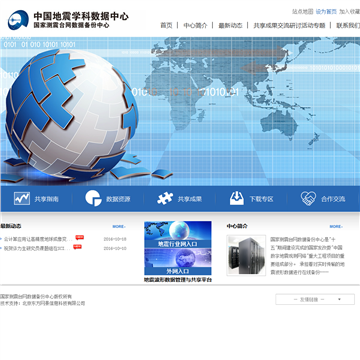Click the data center logo at top left
The image size is (360, 360).
coord(18,20)
